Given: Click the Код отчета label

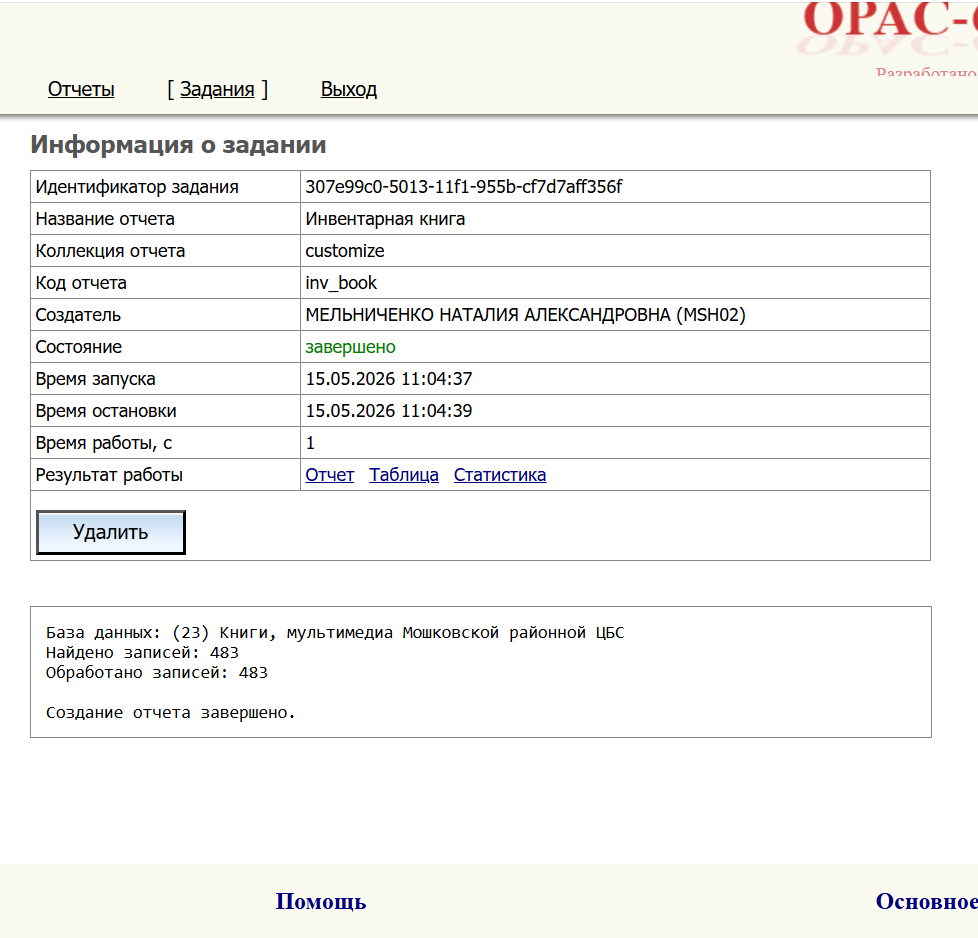Looking at the screenshot, I should [80, 283].
